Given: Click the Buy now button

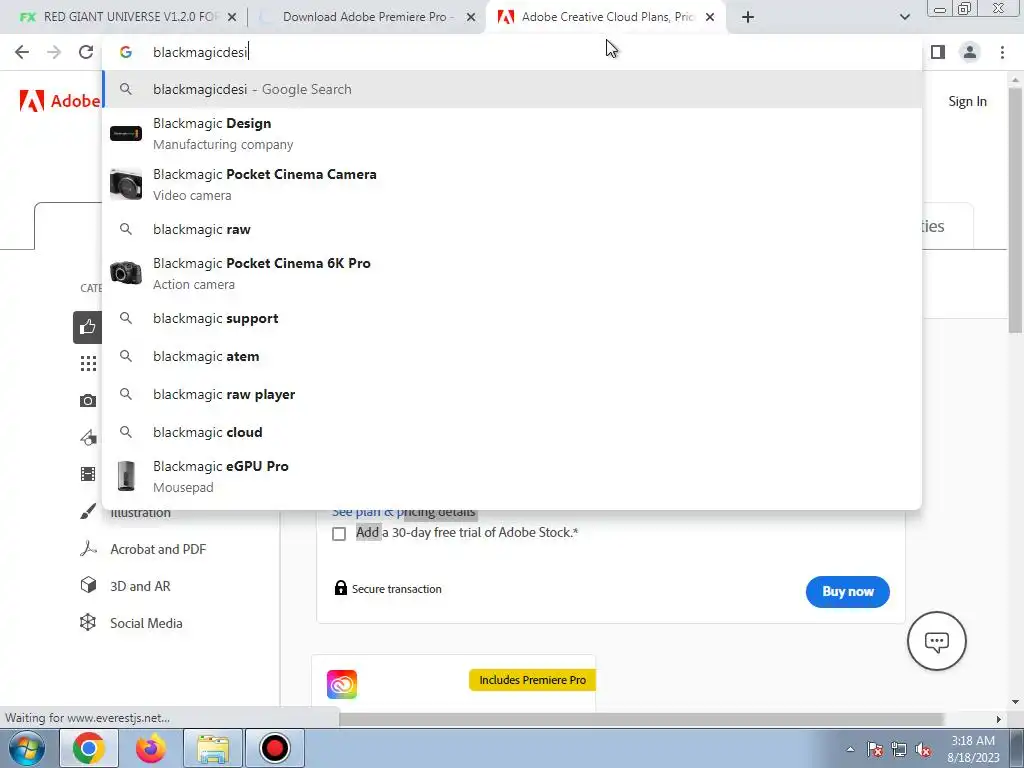Looking at the screenshot, I should coord(847,592).
